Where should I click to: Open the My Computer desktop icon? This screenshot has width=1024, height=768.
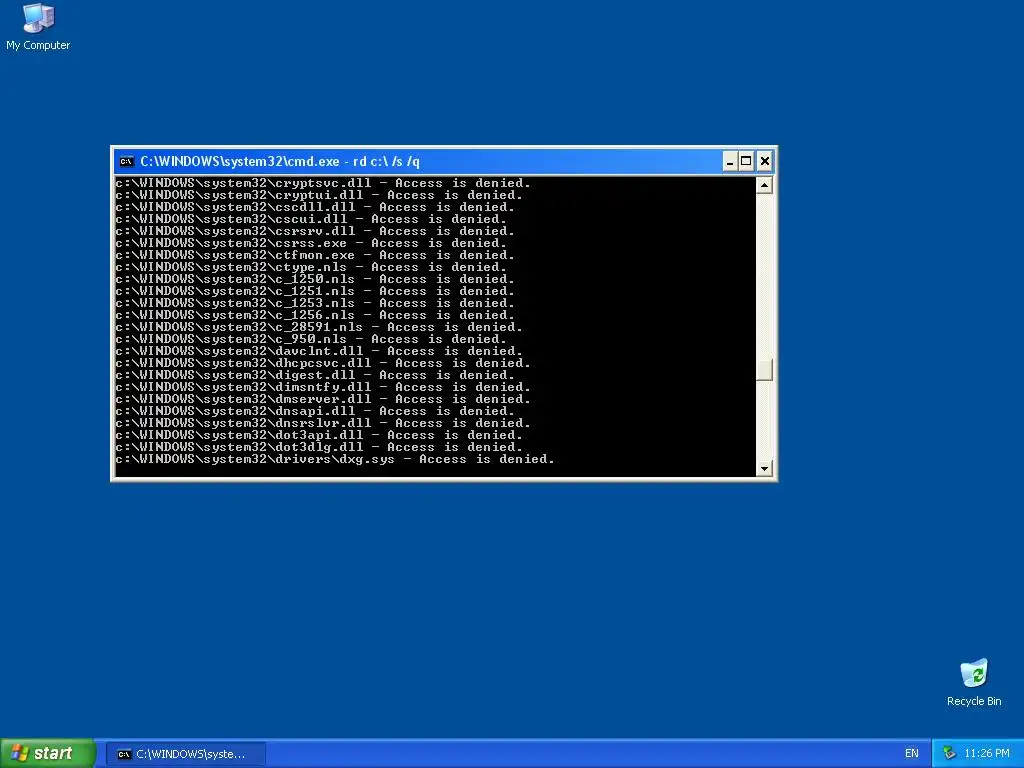(x=38, y=27)
